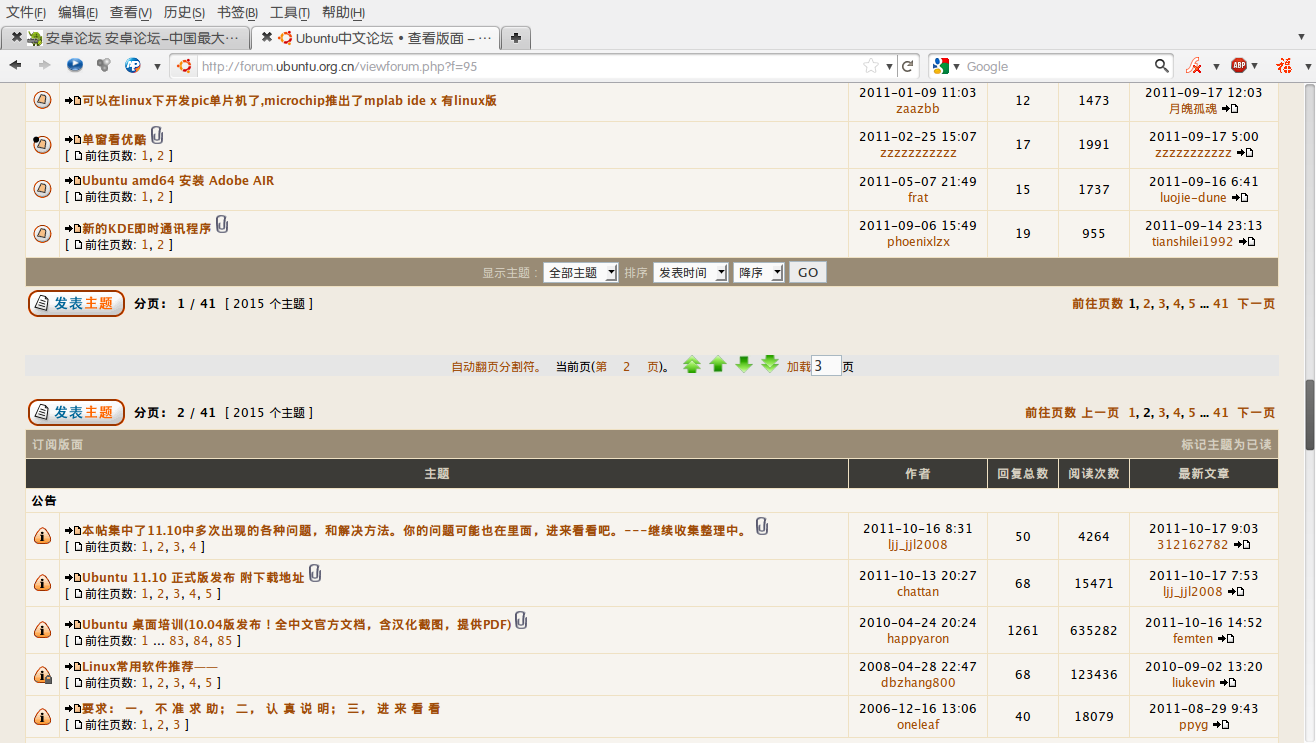Image resolution: width=1316 pixels, height=743 pixels.
Task: Click the Ubuntu site identity icon in the address bar
Action: pos(184,66)
